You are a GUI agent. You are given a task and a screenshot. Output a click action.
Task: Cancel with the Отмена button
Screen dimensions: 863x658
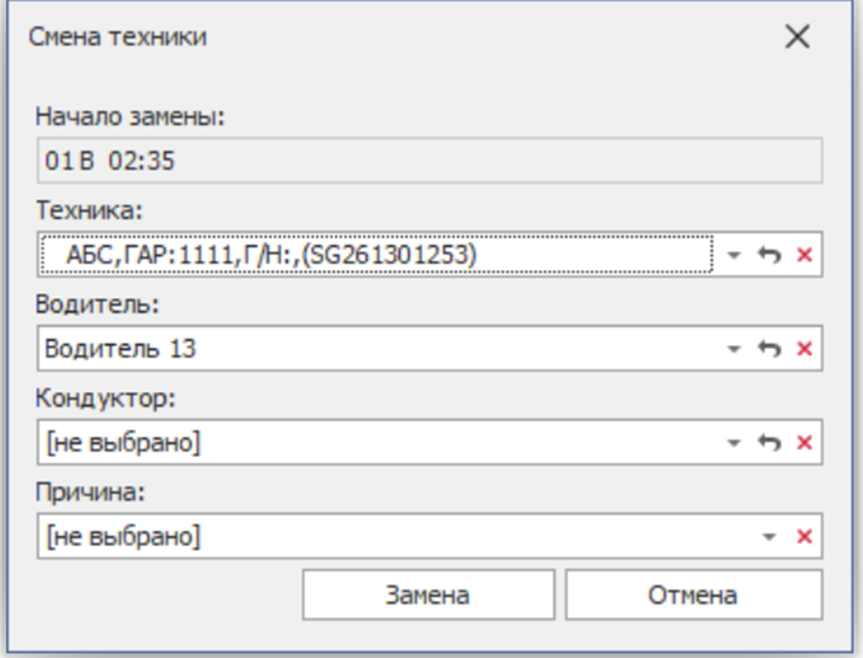tap(693, 596)
